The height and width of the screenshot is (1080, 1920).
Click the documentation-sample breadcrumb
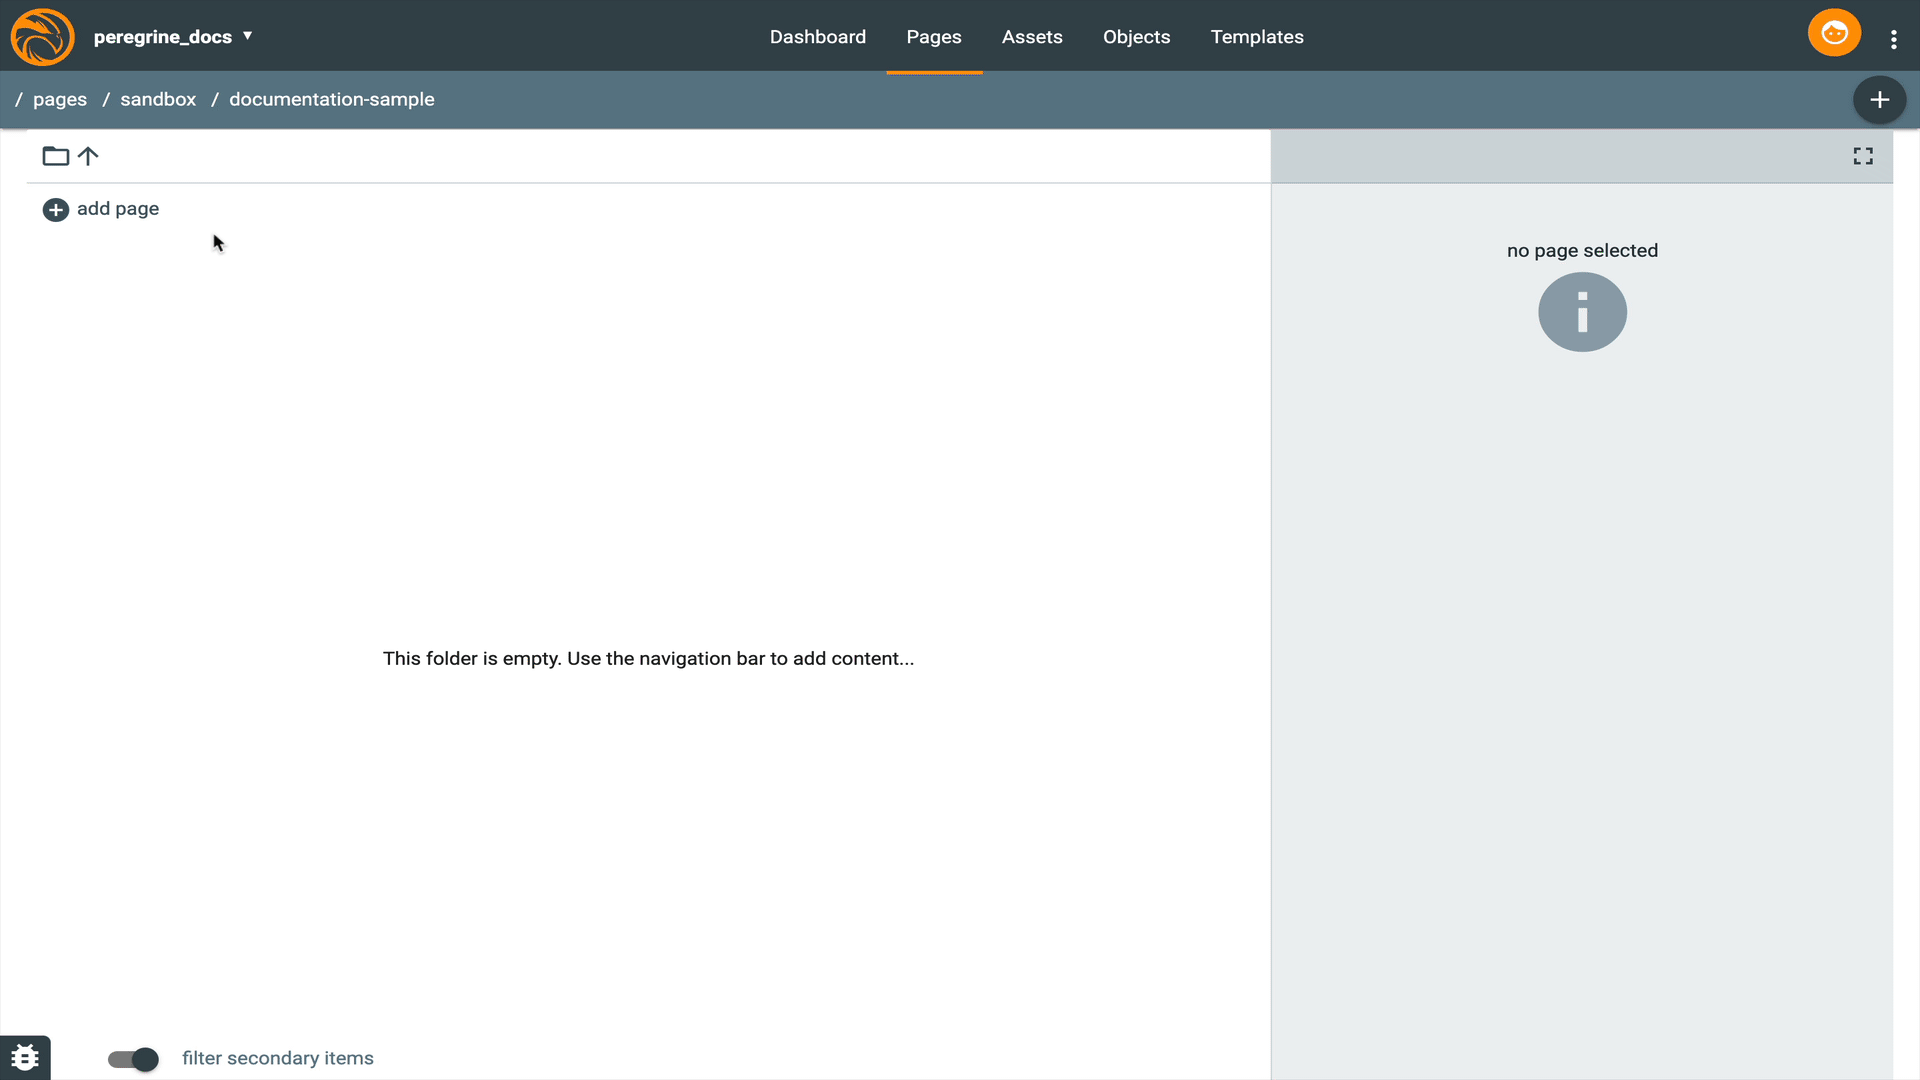click(331, 100)
